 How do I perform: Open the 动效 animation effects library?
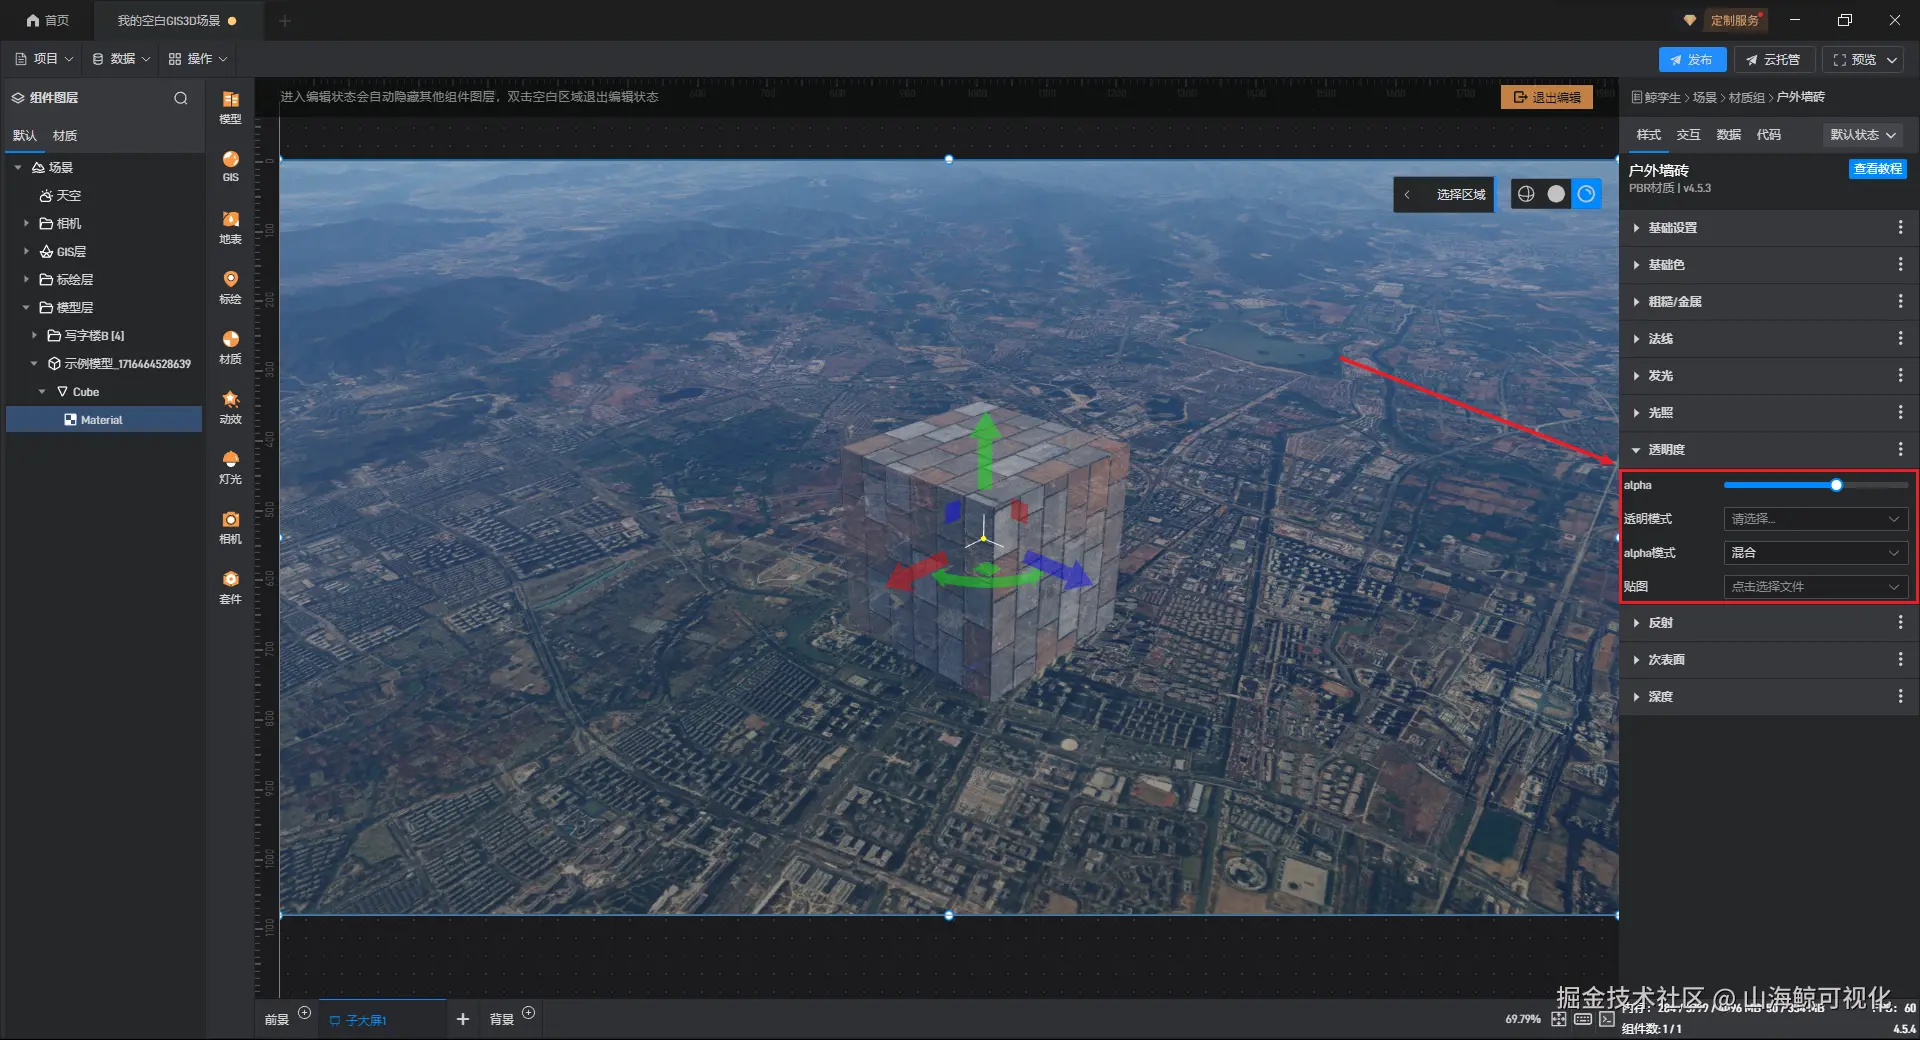click(x=230, y=407)
